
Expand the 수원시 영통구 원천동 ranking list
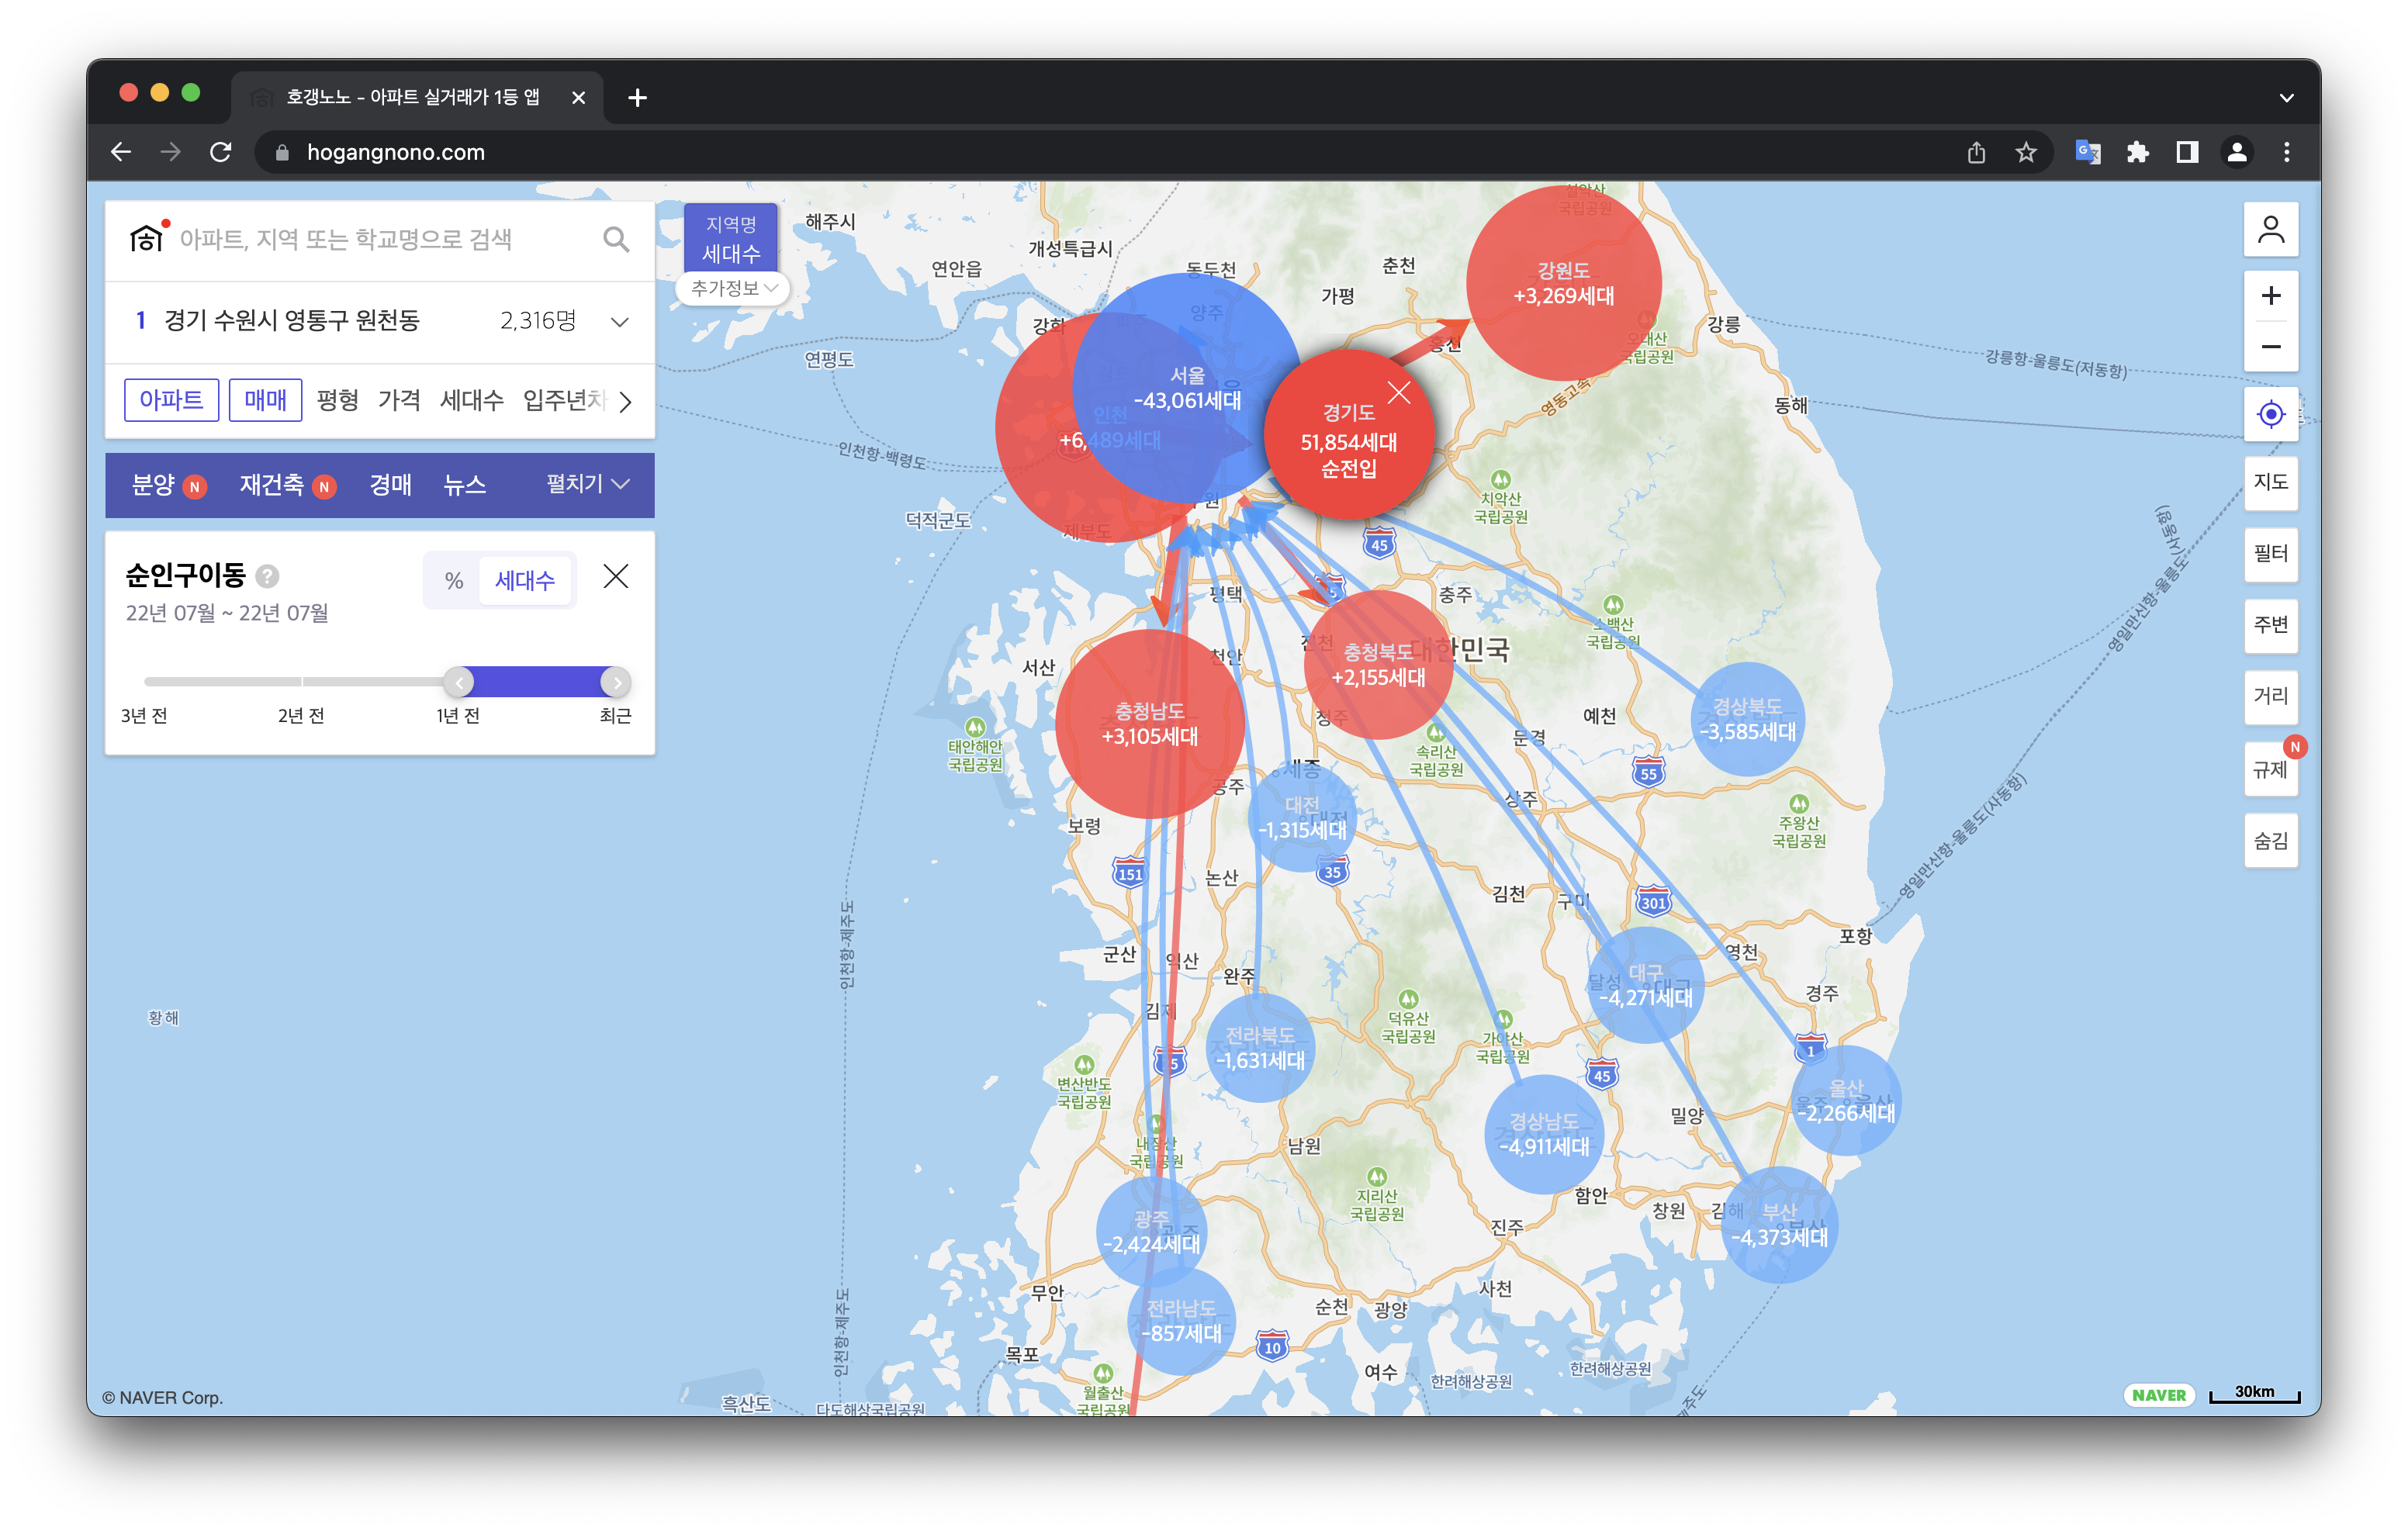[x=619, y=322]
